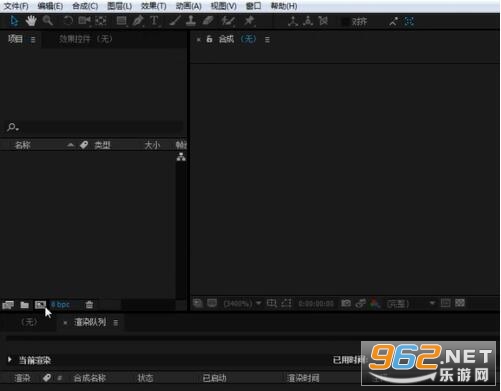Image resolution: width=501 pixels, height=391 pixels.
Task: Select the Zoom magnifier tool
Action: pos(48,21)
